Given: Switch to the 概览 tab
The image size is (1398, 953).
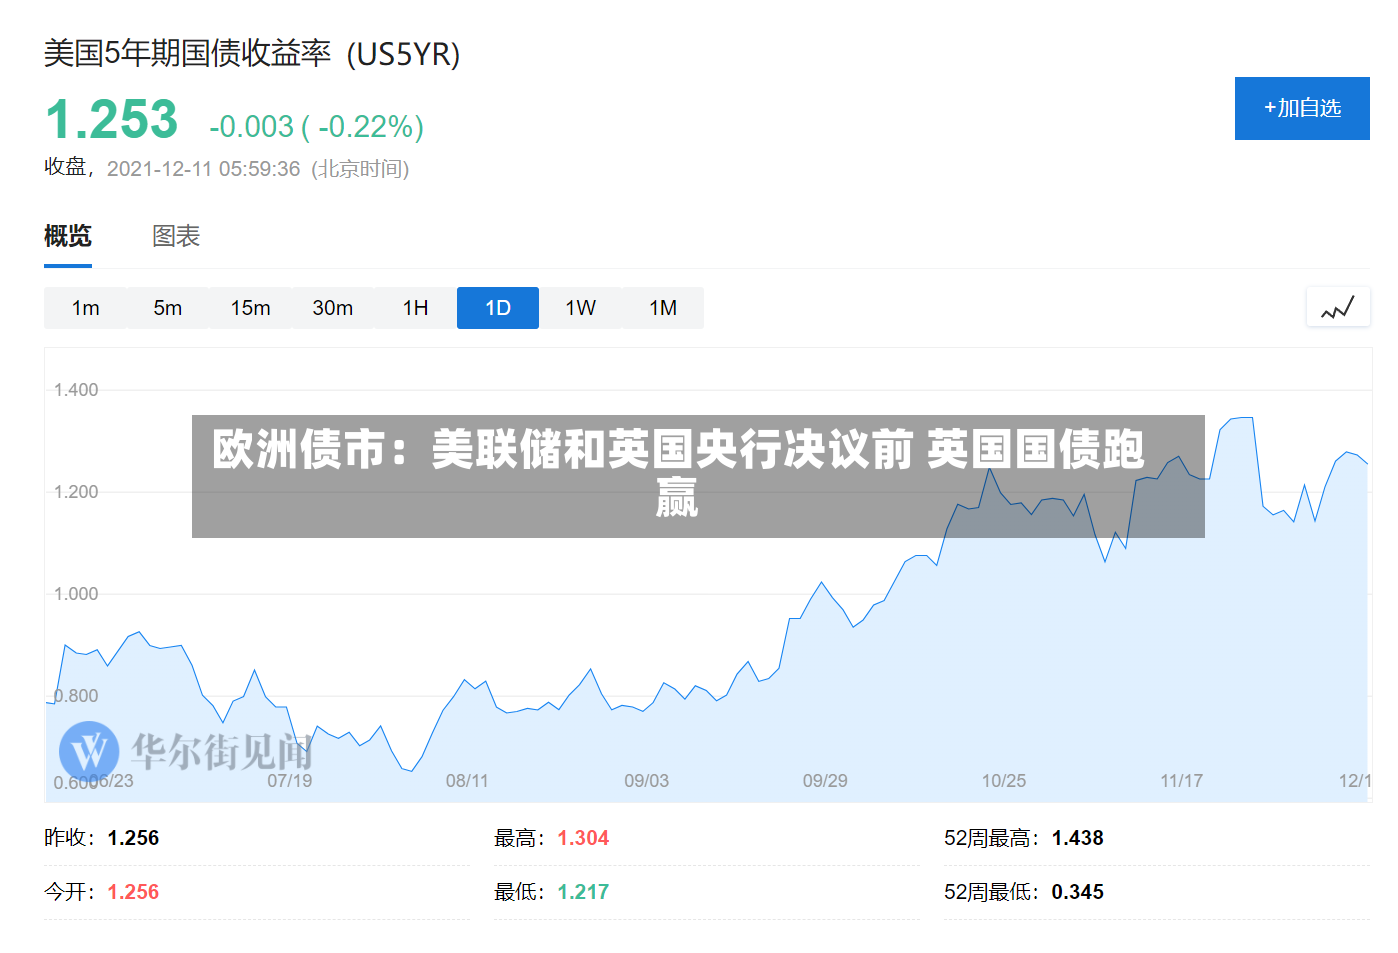Looking at the screenshot, I should [68, 236].
